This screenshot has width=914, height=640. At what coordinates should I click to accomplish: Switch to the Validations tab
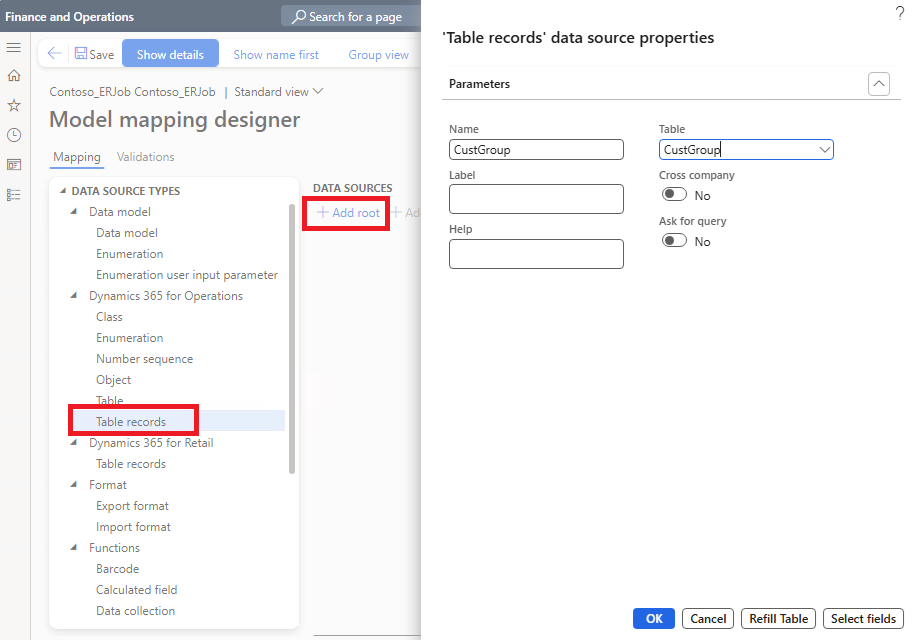(x=145, y=157)
